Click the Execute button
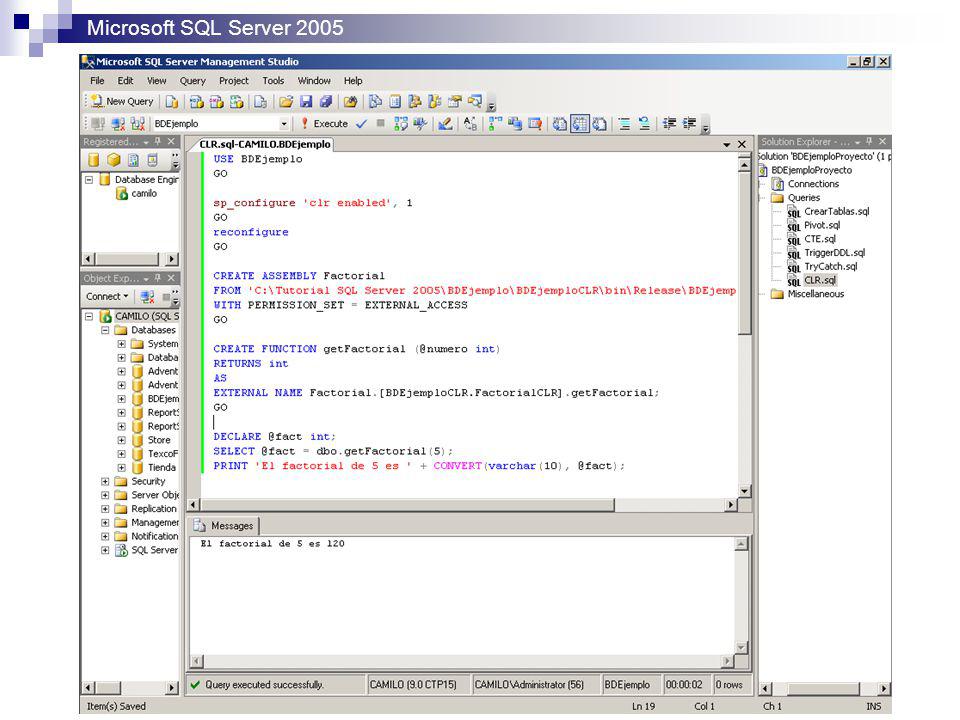 tap(324, 124)
